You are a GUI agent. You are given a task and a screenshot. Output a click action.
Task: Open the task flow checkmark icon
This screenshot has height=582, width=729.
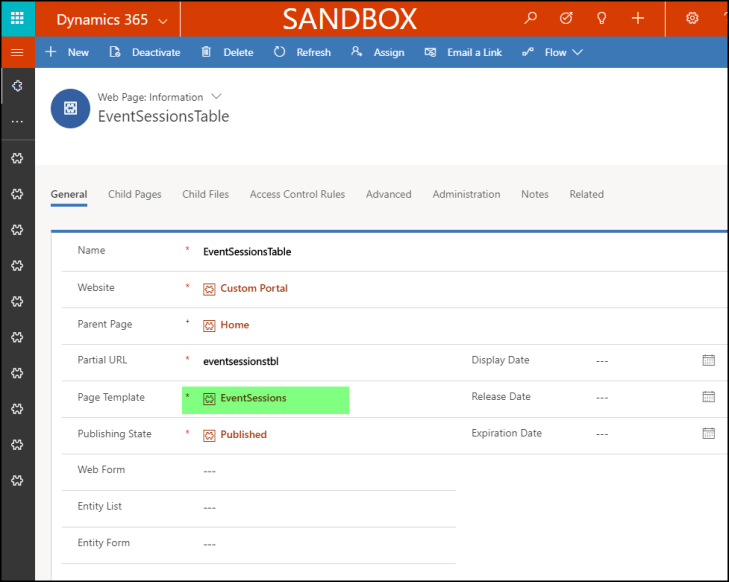(x=566, y=18)
